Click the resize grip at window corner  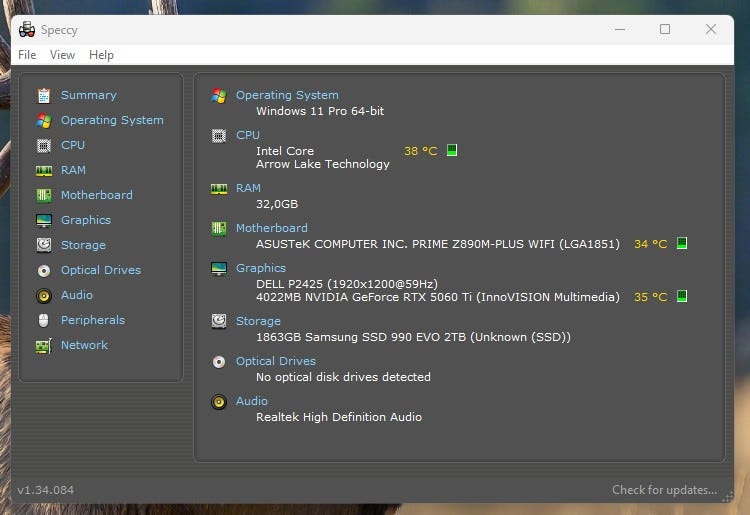tap(728, 497)
